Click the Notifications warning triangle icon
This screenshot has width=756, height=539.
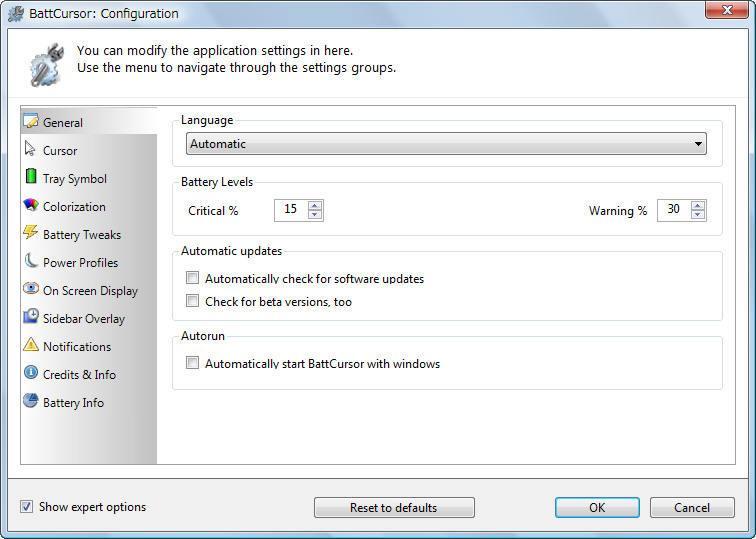click(x=31, y=345)
